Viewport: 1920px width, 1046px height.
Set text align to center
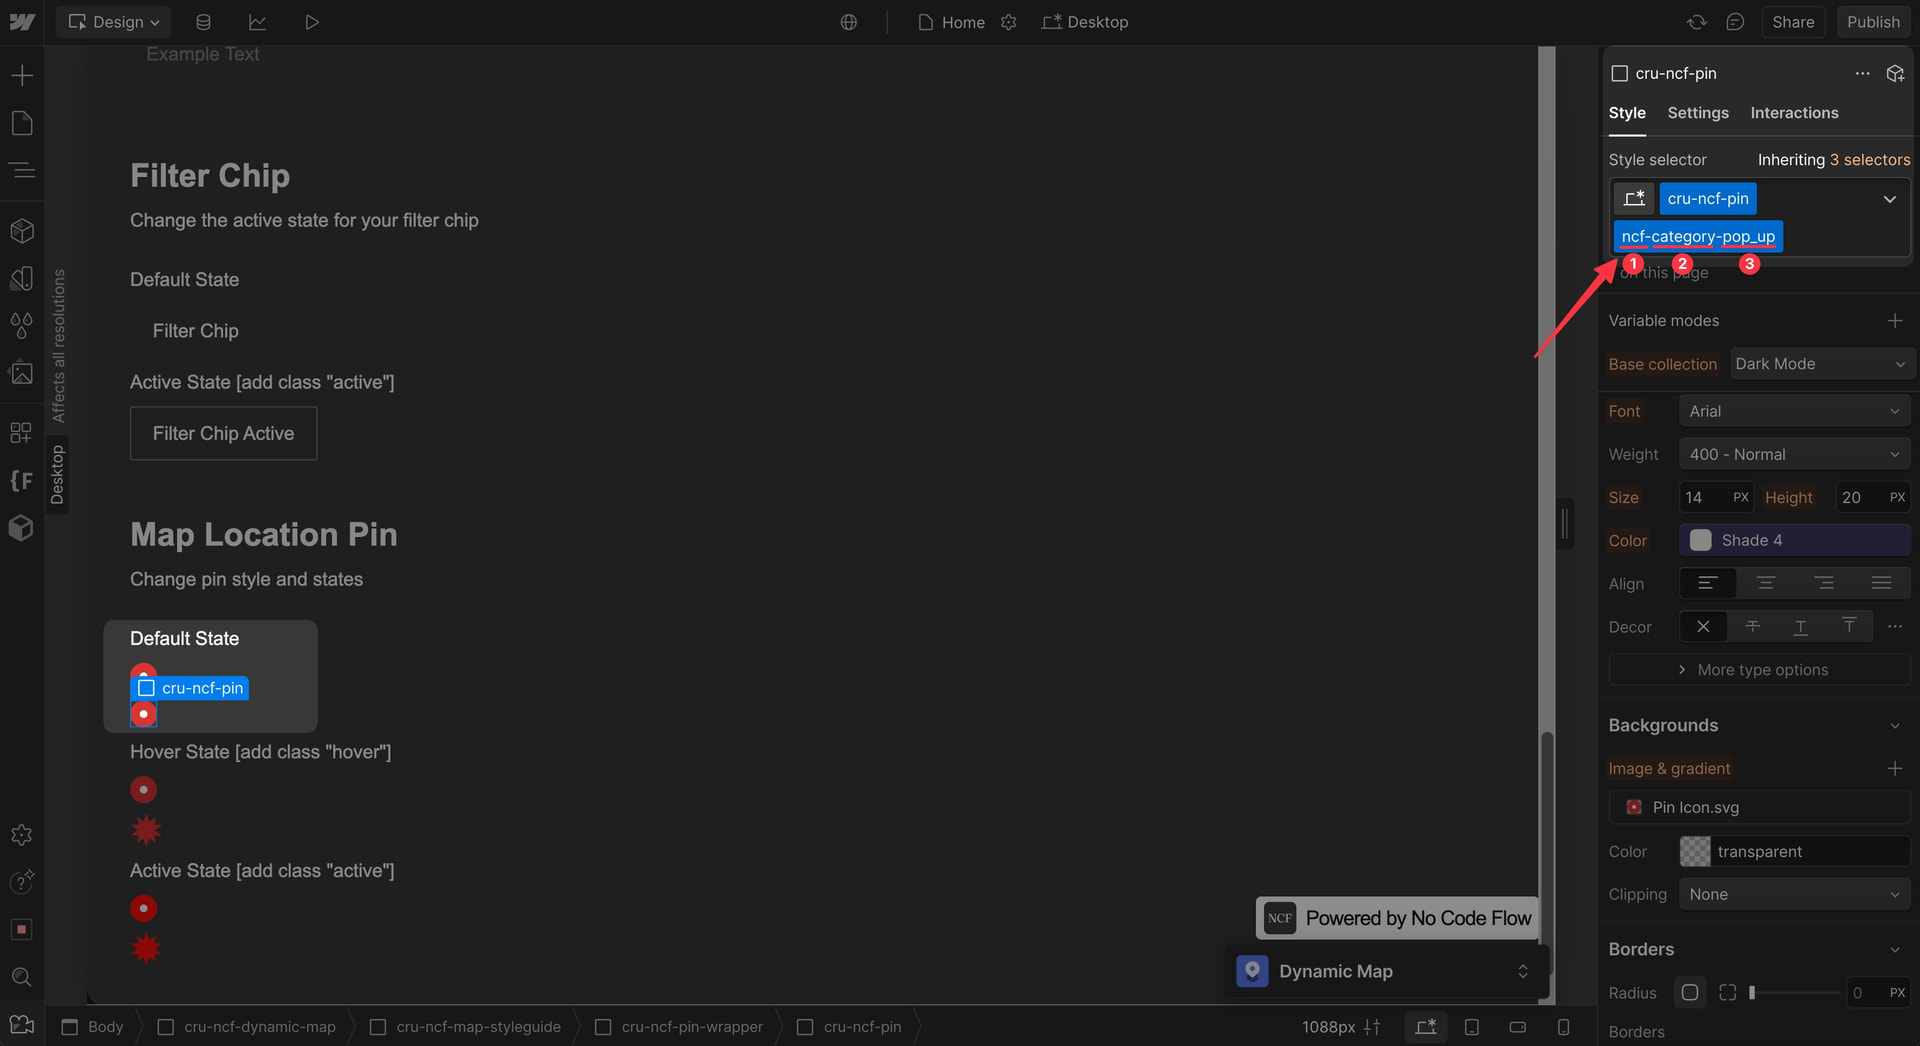point(1766,583)
